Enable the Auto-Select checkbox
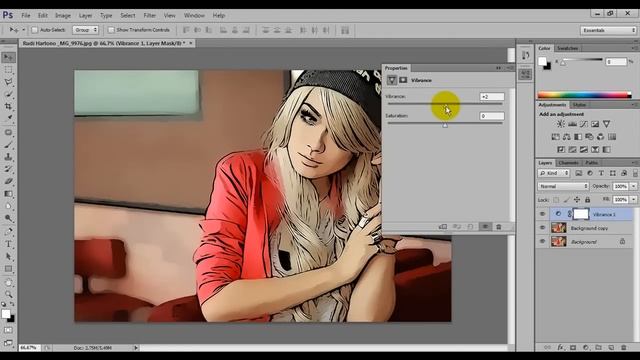 point(35,30)
